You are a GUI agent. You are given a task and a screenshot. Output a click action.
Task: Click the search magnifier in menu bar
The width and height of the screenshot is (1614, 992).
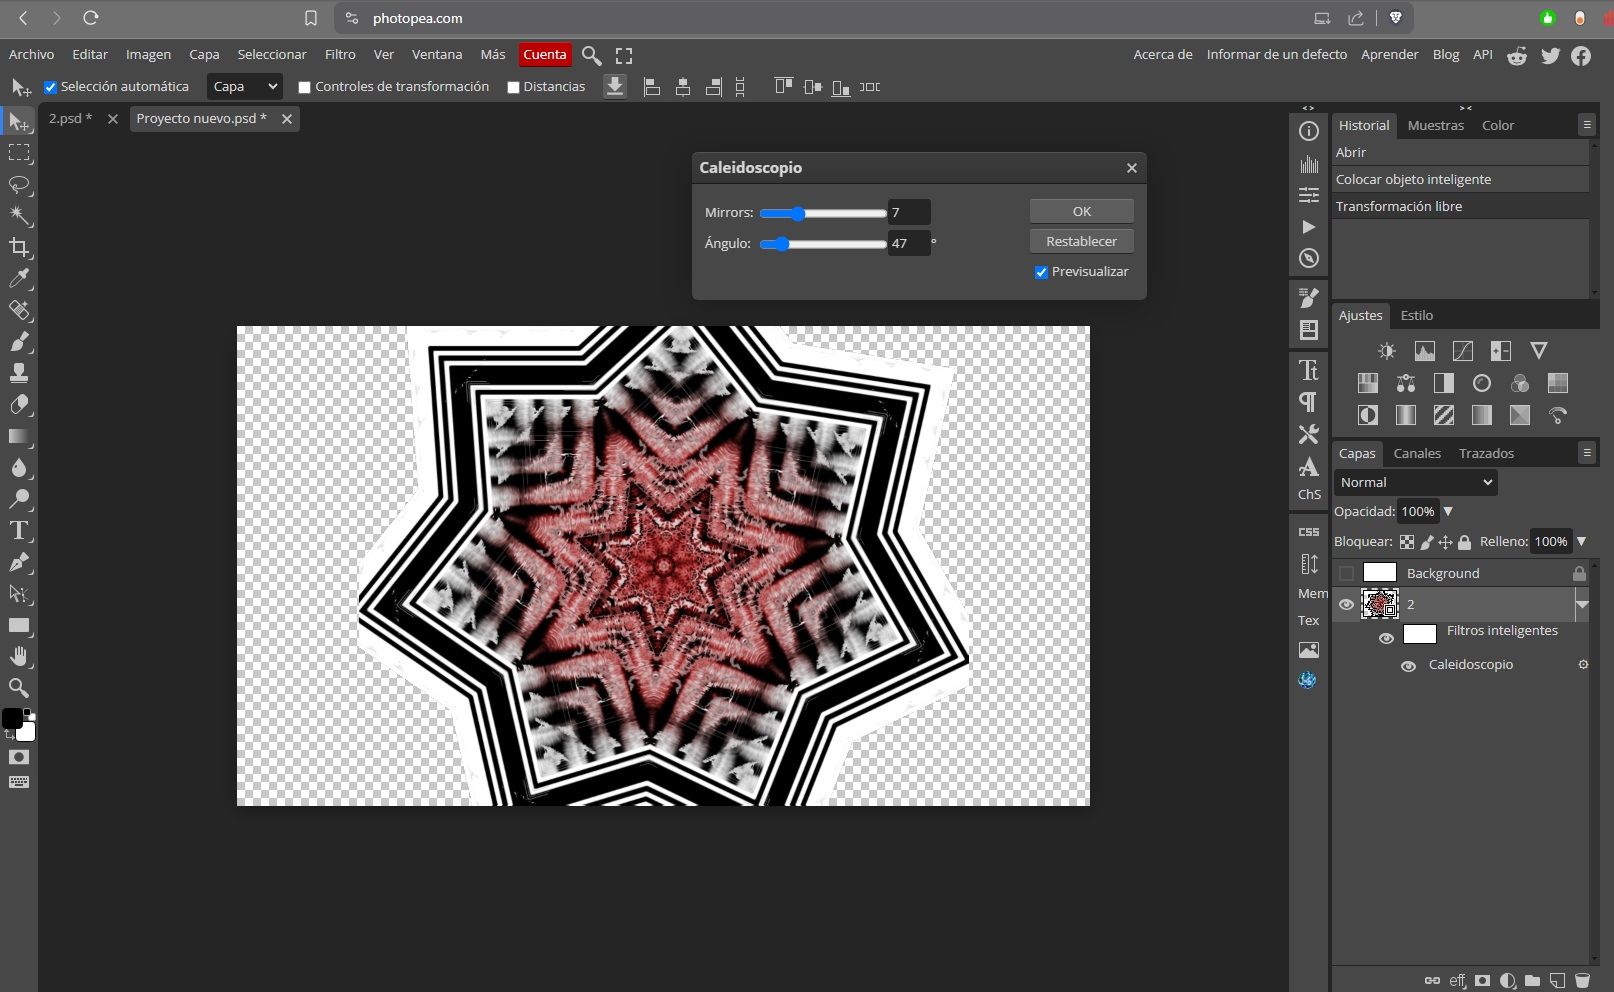(x=592, y=55)
